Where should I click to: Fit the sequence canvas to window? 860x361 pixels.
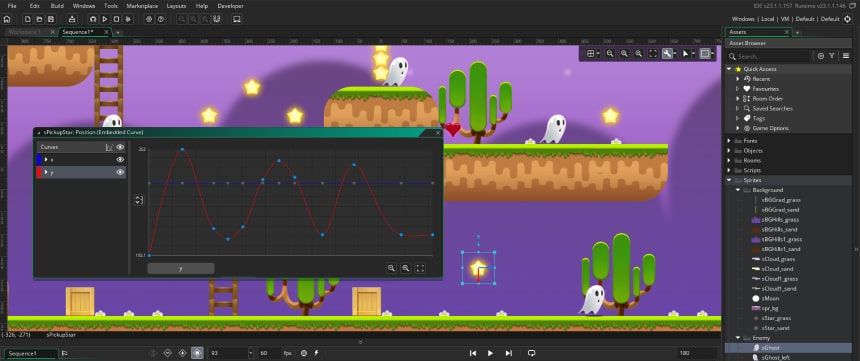(653, 53)
